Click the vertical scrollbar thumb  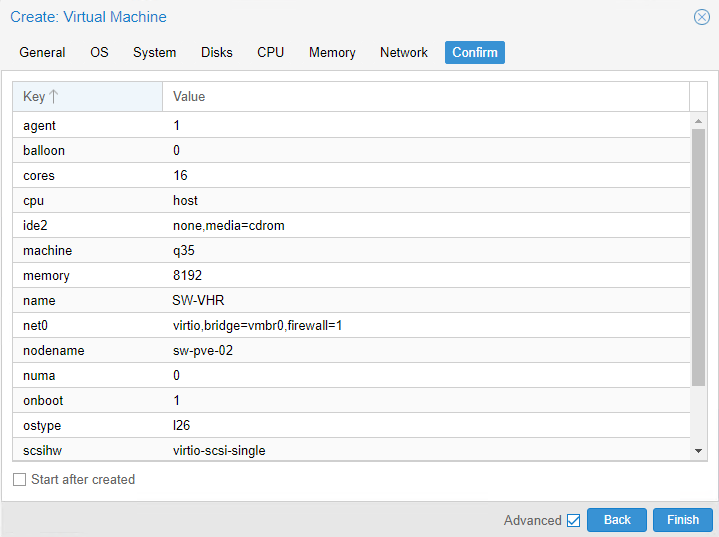[698, 257]
